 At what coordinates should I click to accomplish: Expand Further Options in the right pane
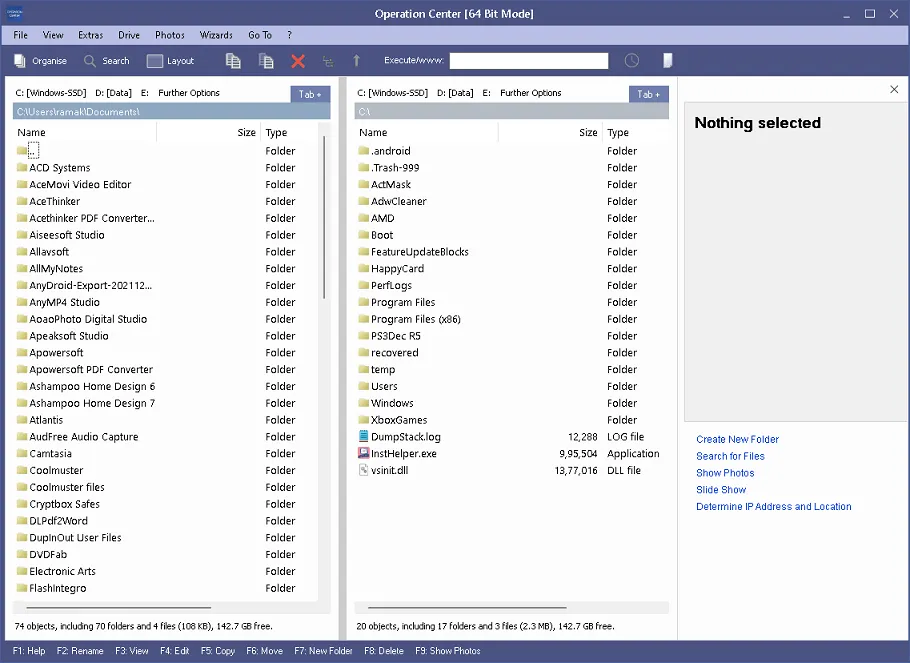530,93
